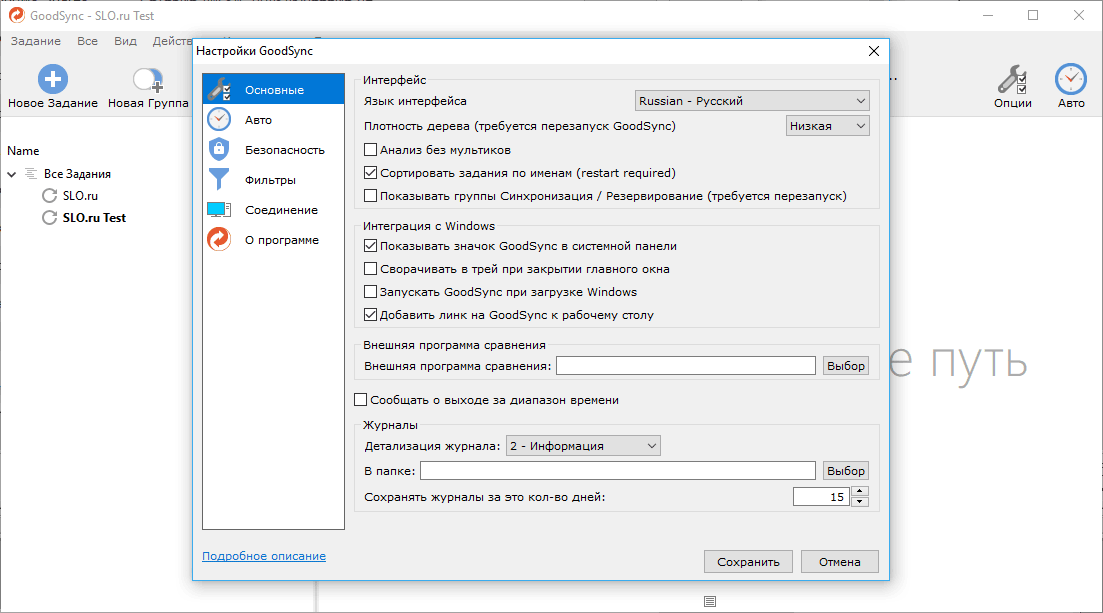Click the GoodSync logo in title bar
This screenshot has height=613, width=1103.
[x=16, y=15]
